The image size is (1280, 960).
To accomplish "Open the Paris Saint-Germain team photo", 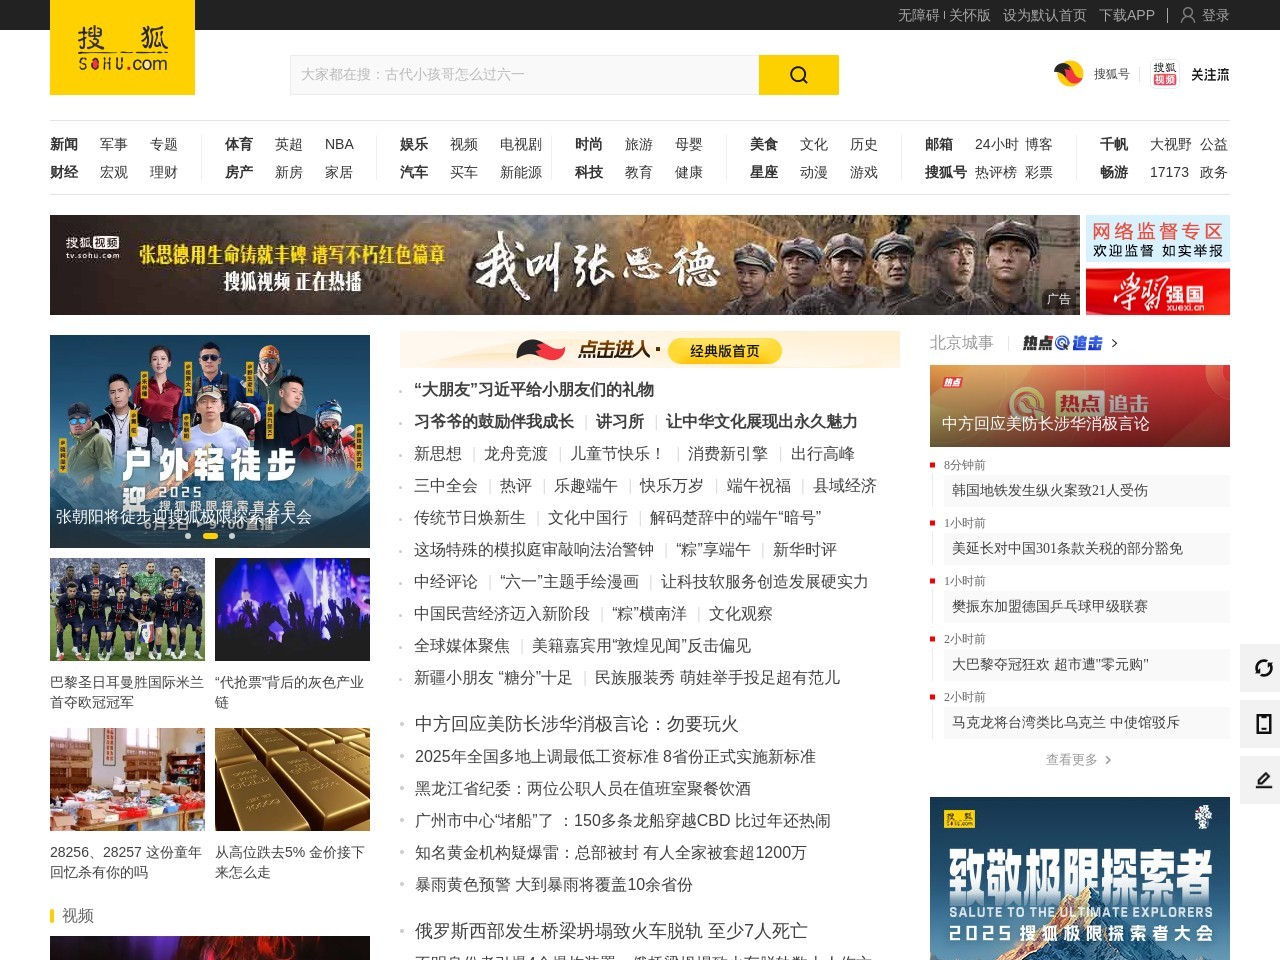I will 127,609.
